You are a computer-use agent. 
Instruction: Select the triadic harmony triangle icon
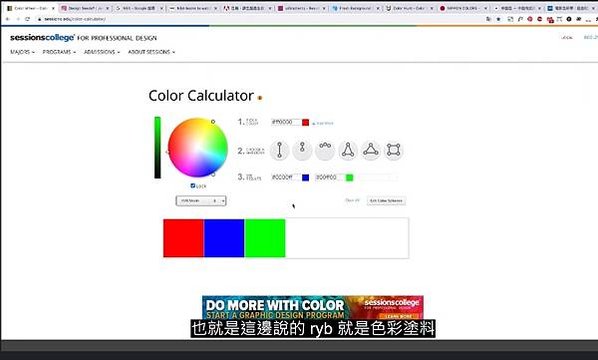[x=371, y=150]
